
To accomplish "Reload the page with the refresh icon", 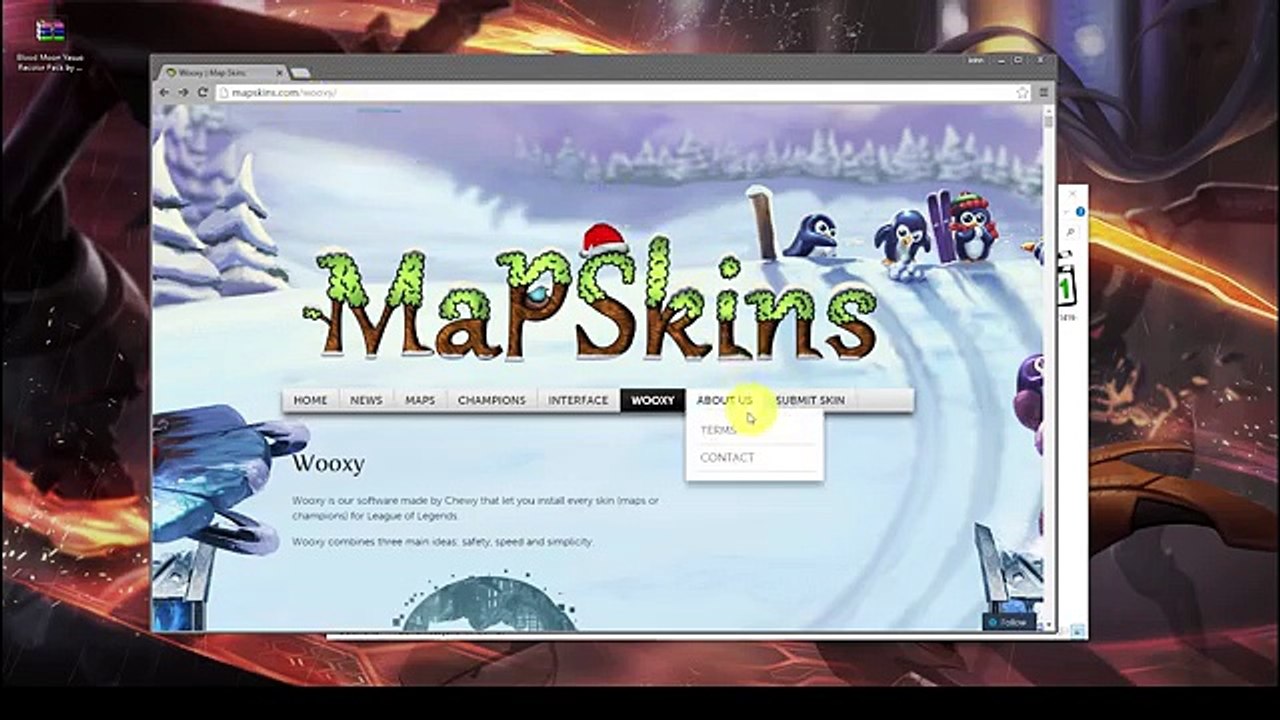I will coord(202,92).
